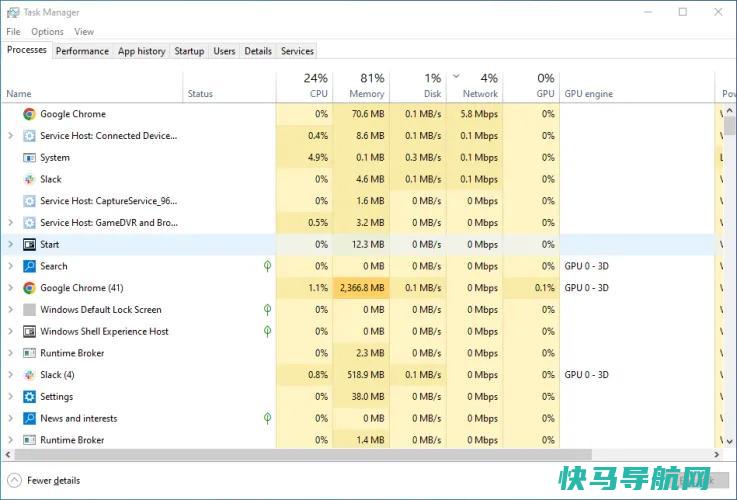737x500 pixels.
Task: Select the Slack (4) icon
Action: 29,375
